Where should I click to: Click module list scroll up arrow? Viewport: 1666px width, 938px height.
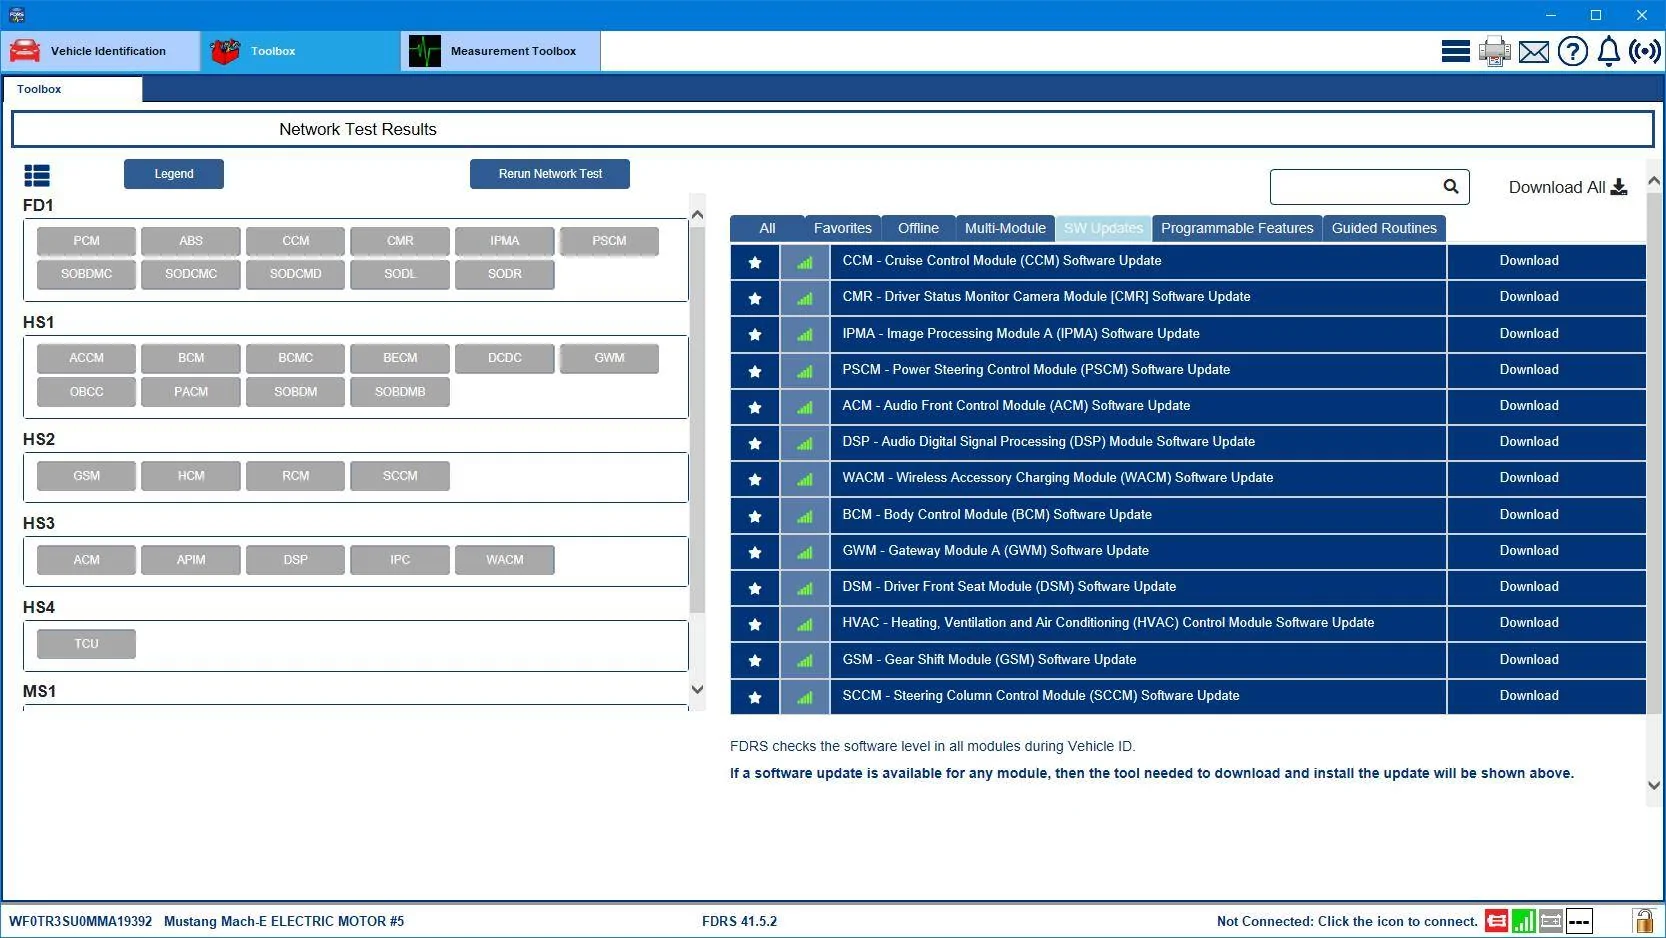[697, 215]
